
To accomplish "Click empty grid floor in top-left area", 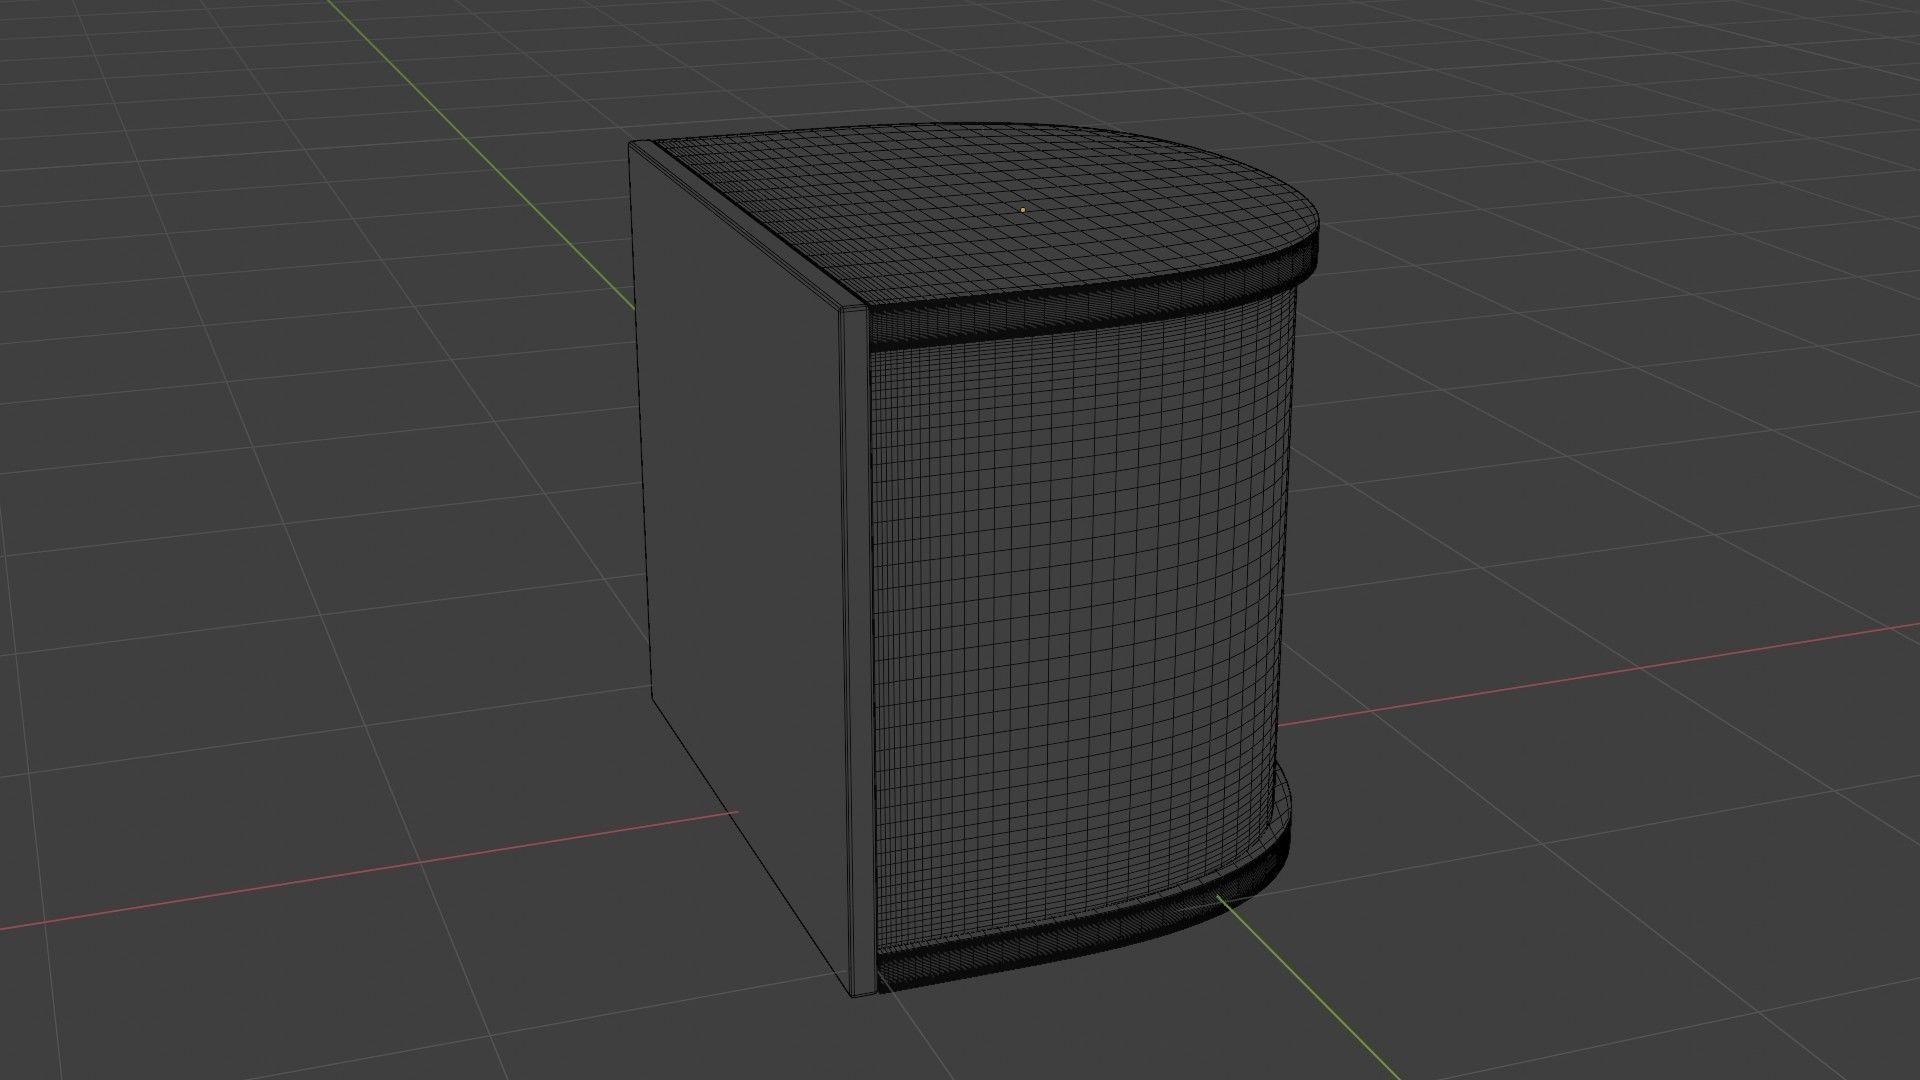I will point(200,200).
